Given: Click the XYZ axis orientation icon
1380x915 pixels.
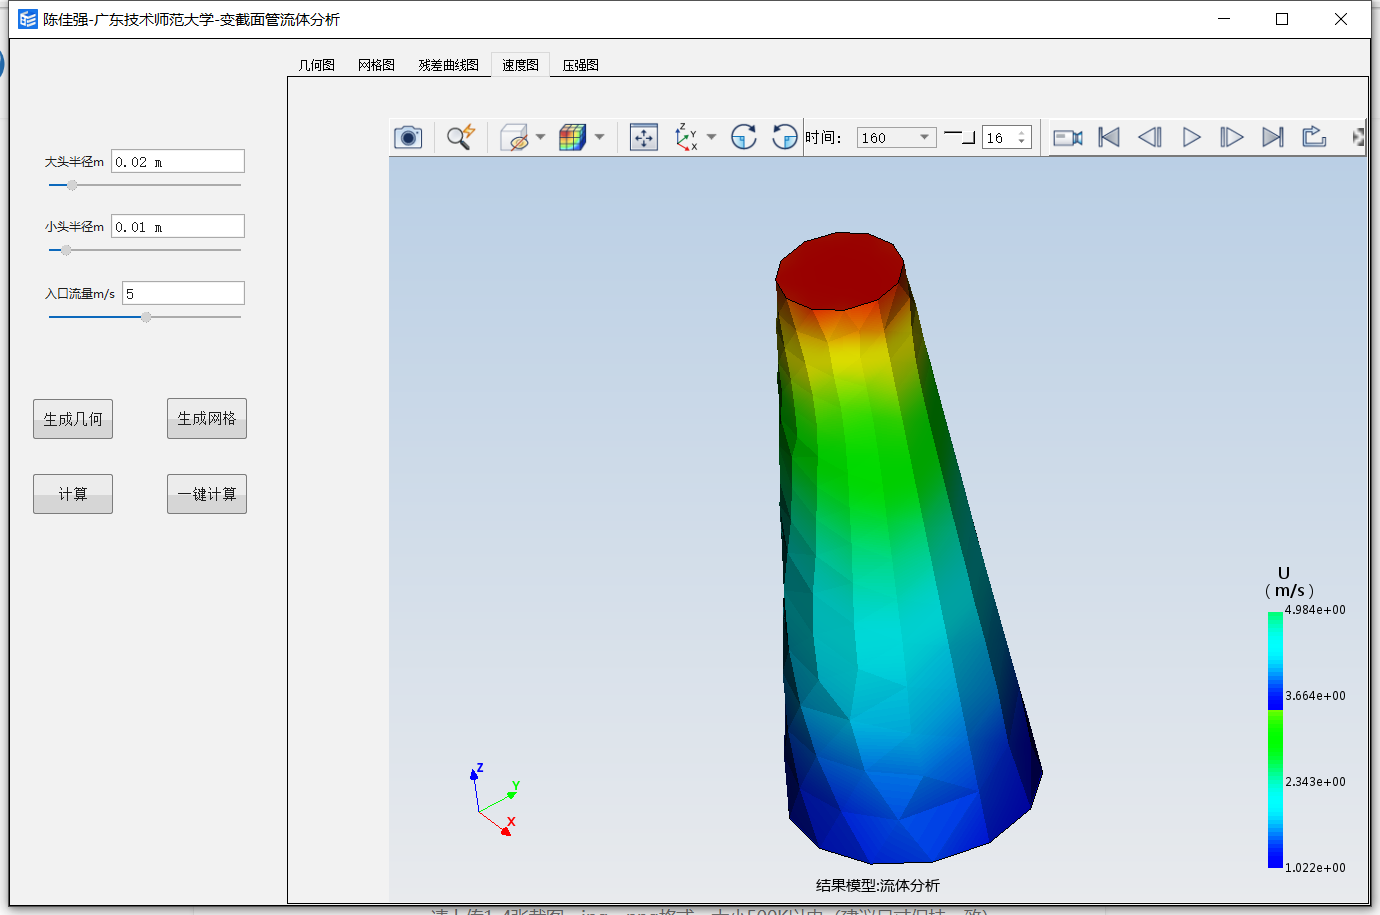Looking at the screenshot, I should [x=686, y=137].
